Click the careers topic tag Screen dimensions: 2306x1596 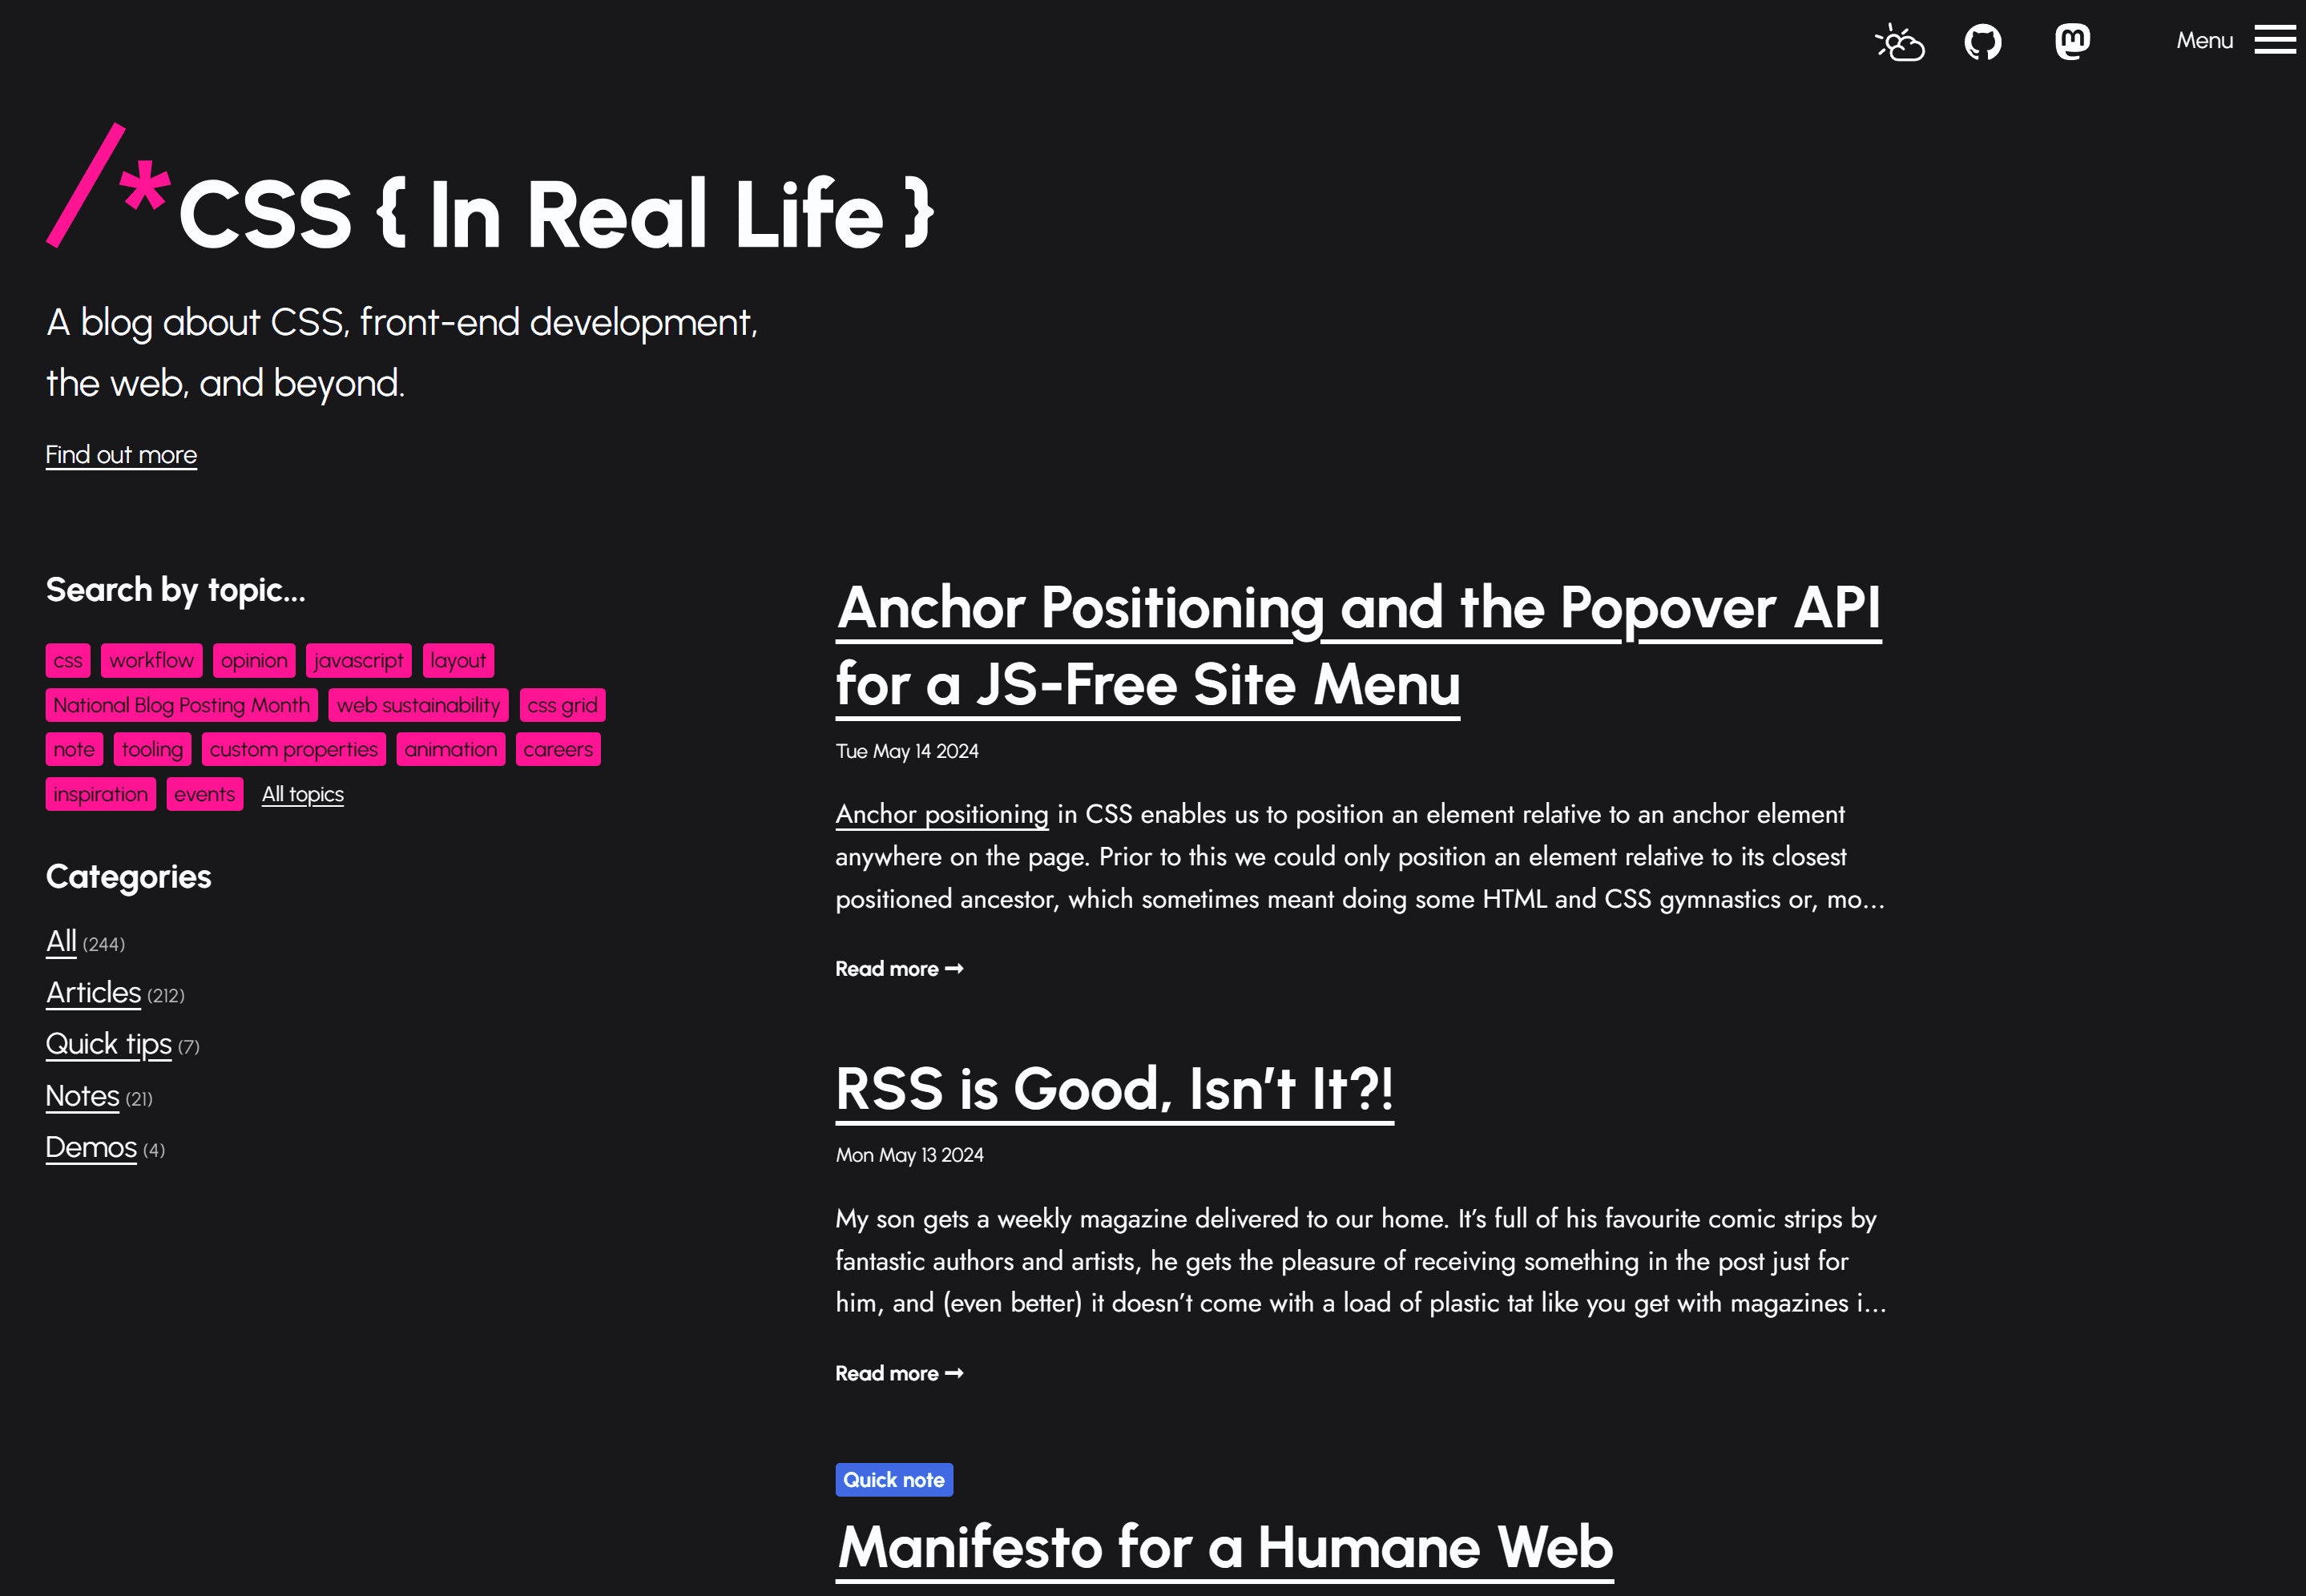(x=557, y=750)
